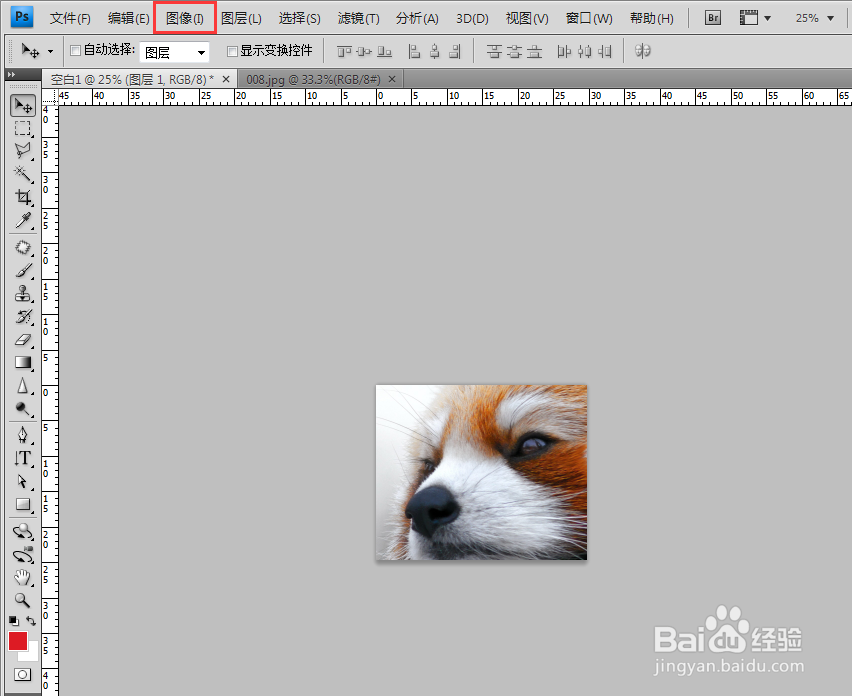Align right edges icon
Viewport: 852px width, 696px height.
click(455, 52)
